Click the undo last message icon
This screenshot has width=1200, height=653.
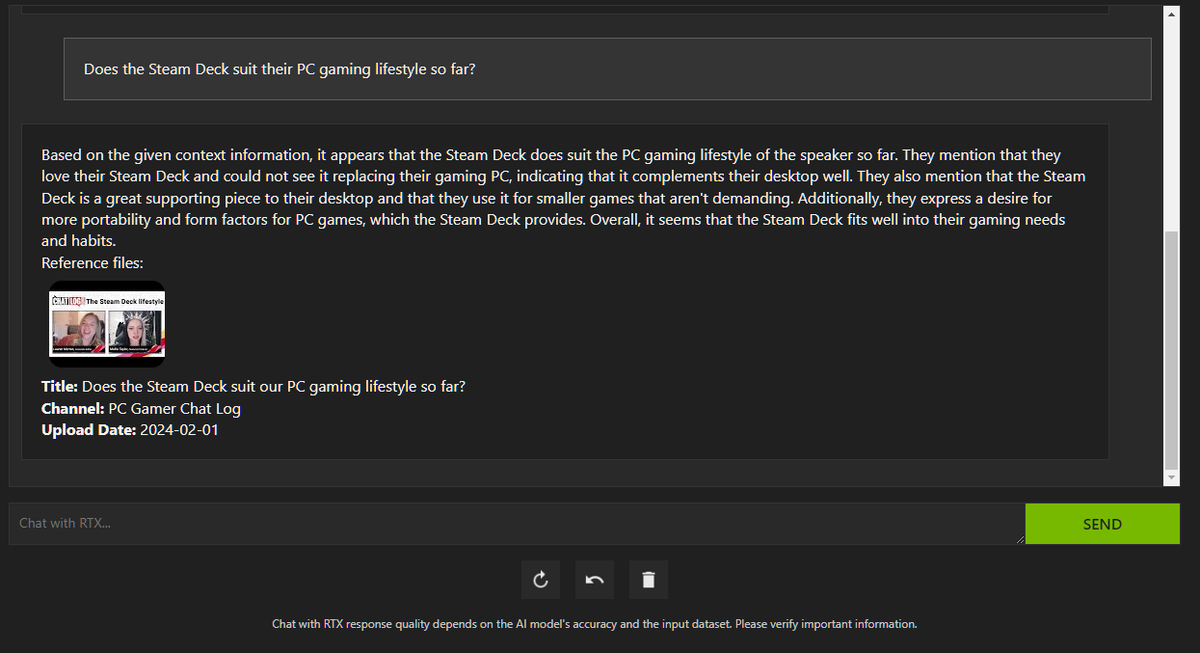point(594,579)
